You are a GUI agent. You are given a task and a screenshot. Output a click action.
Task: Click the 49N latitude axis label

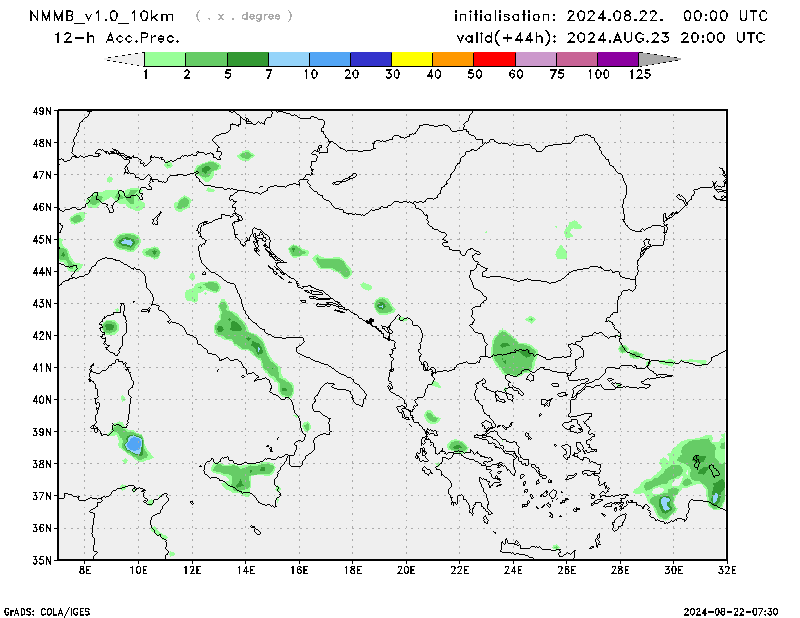pos(41,111)
